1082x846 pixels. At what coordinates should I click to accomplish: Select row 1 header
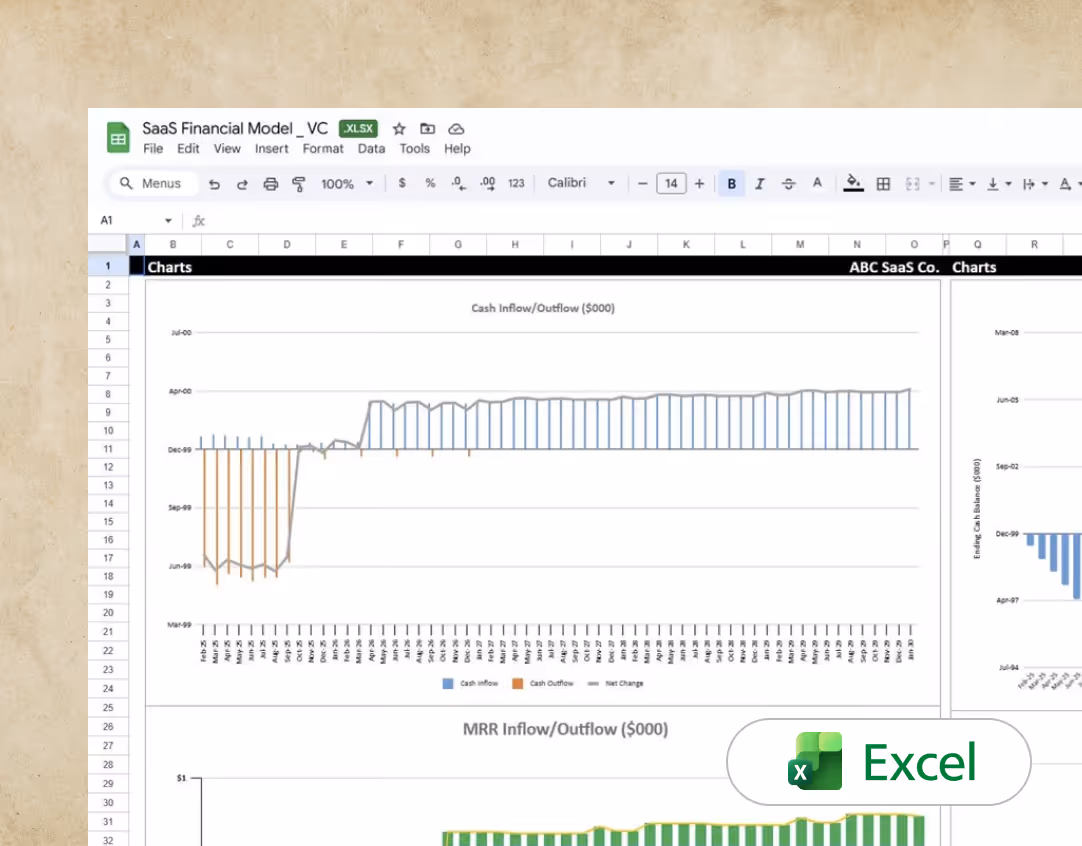pyautogui.click(x=108, y=266)
